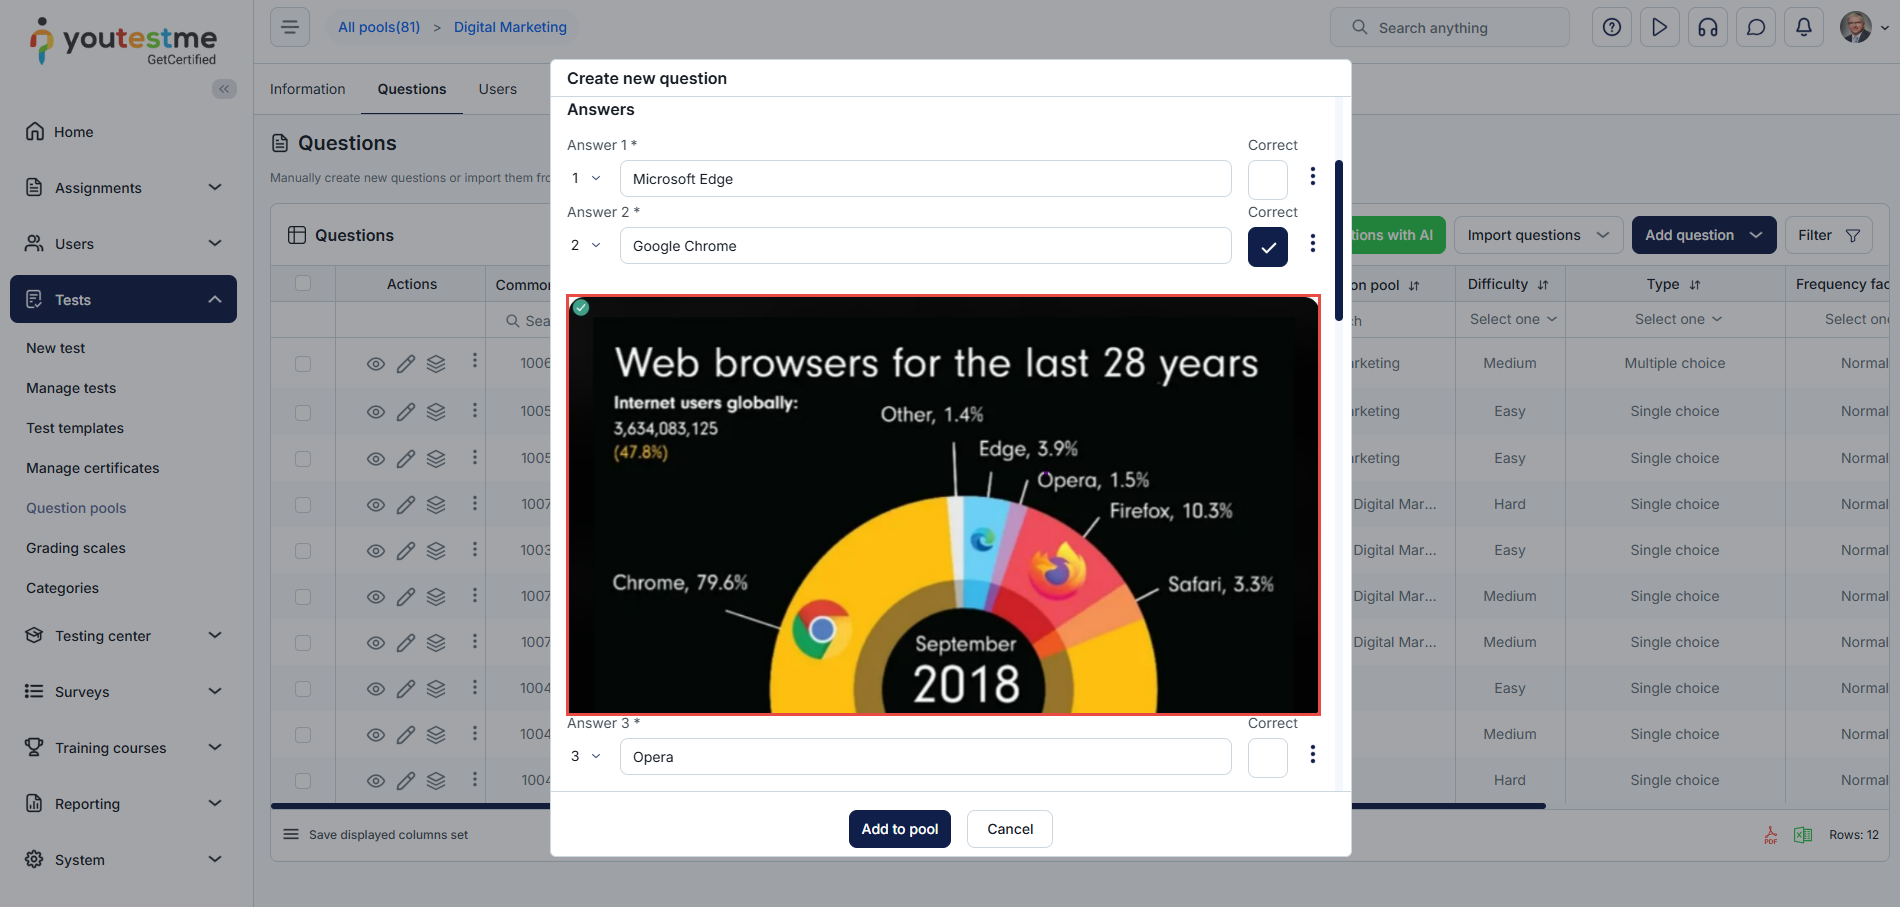This screenshot has width=1900, height=907.
Task: Focus the Search anything field
Action: click(x=1450, y=27)
